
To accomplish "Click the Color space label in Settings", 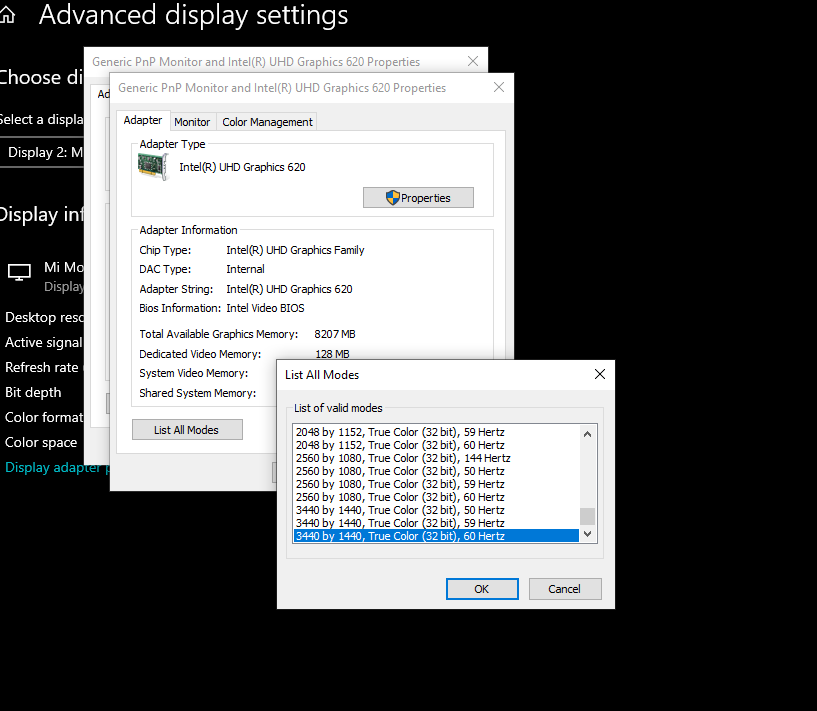I will [x=41, y=442].
